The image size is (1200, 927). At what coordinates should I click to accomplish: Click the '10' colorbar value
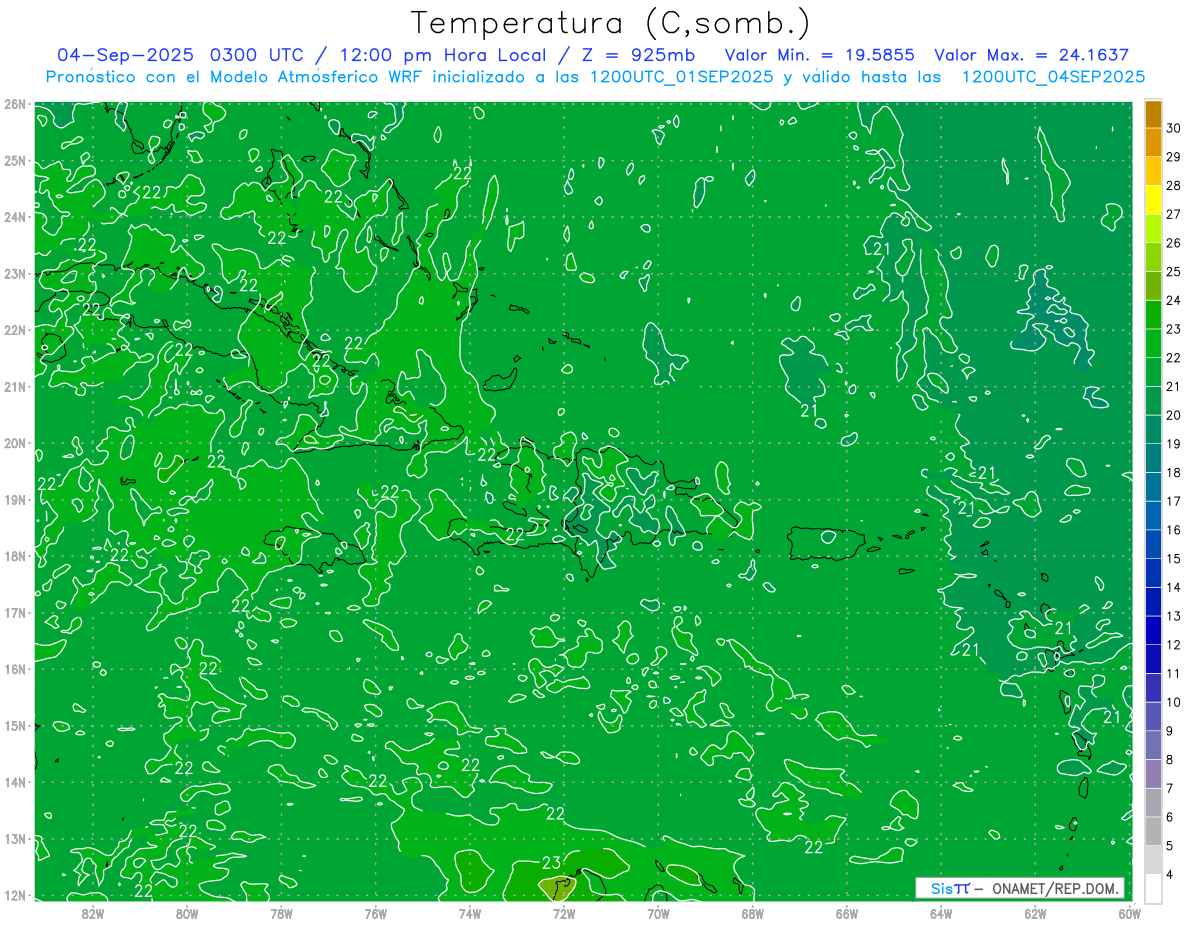pyautogui.click(x=1174, y=702)
